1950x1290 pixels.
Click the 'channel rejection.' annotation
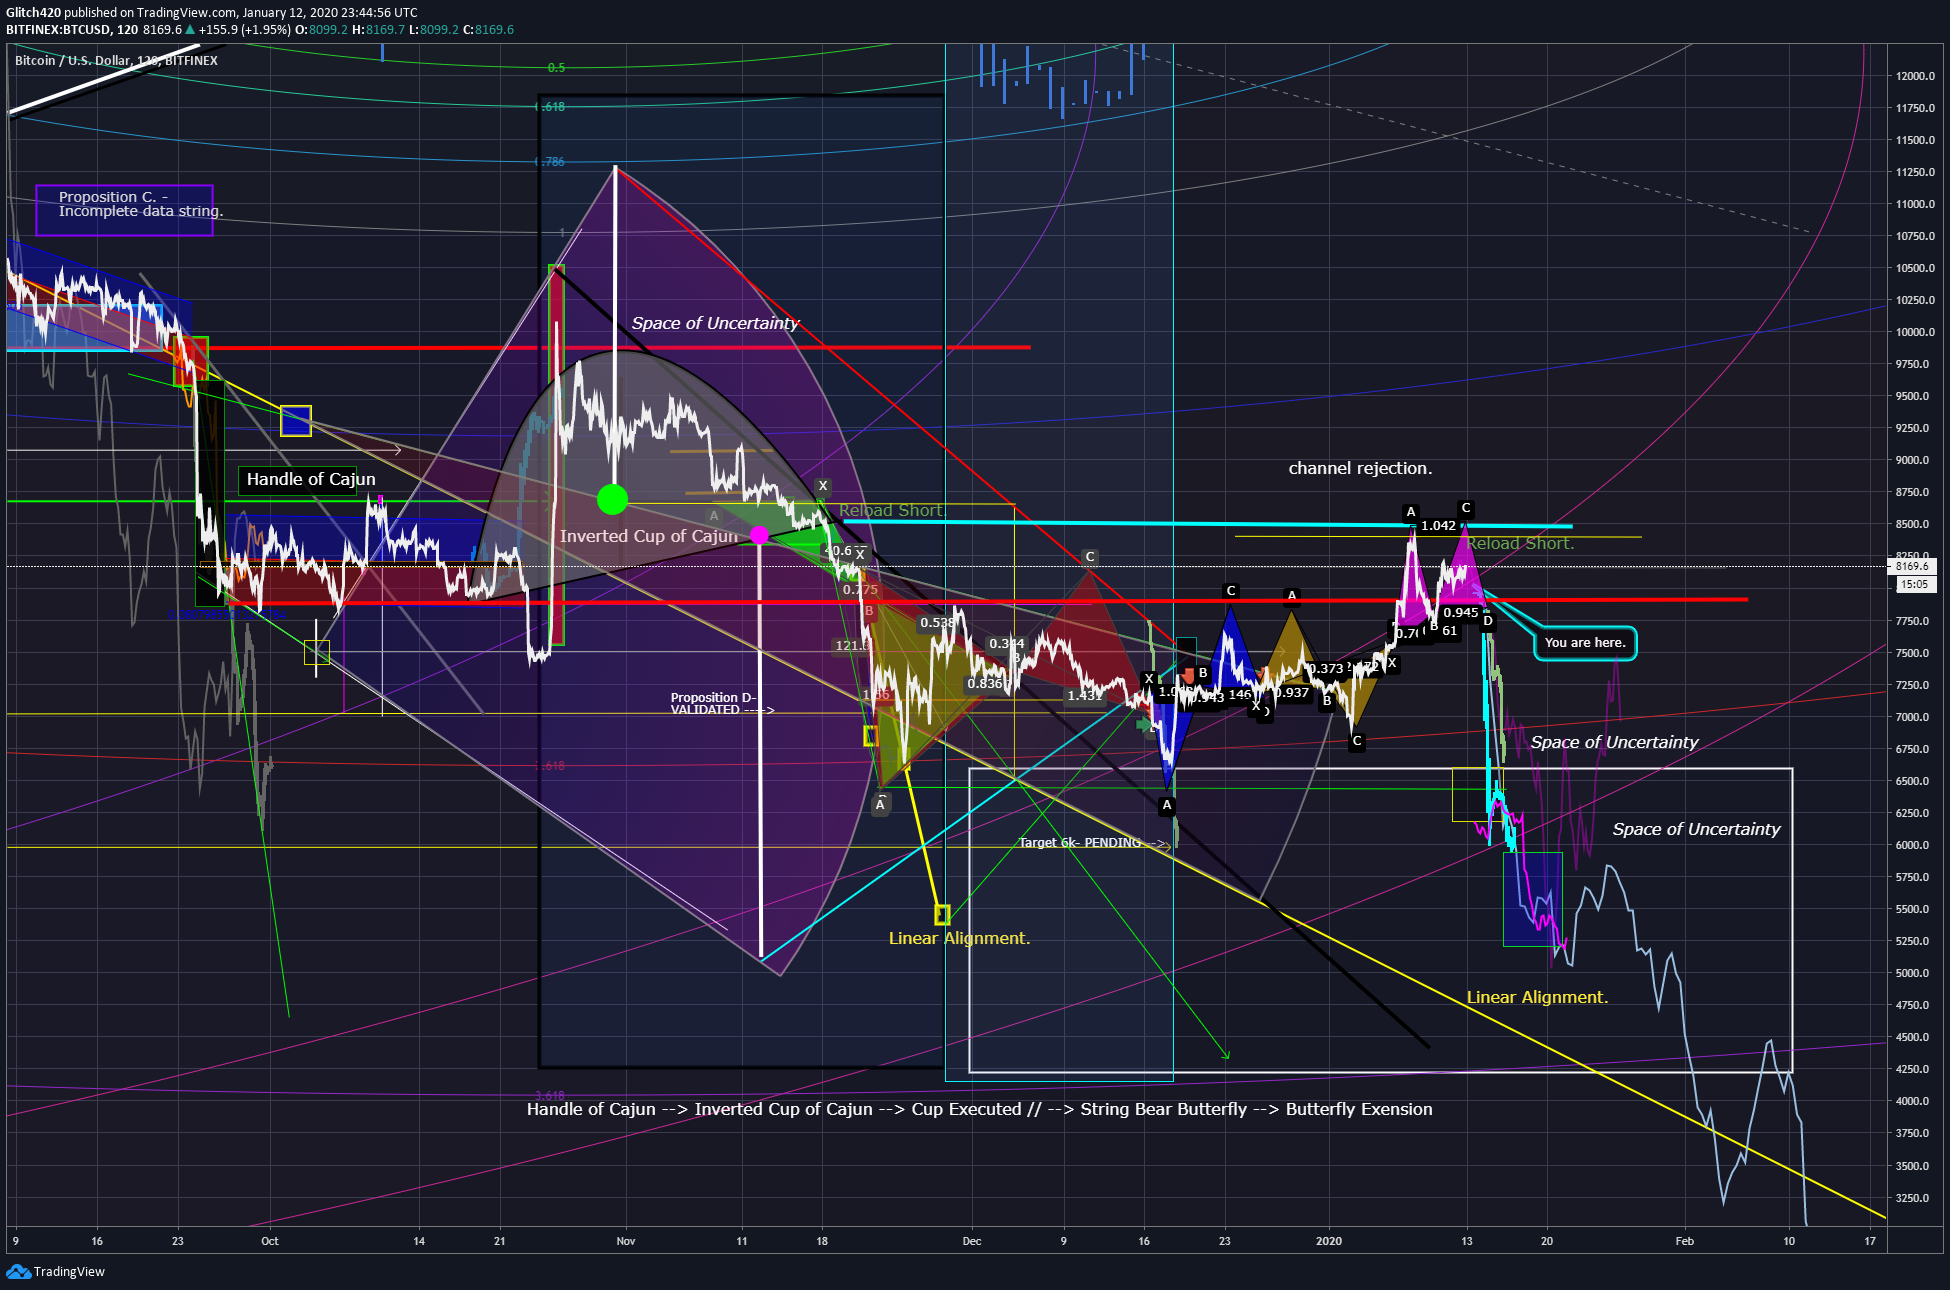[1360, 468]
